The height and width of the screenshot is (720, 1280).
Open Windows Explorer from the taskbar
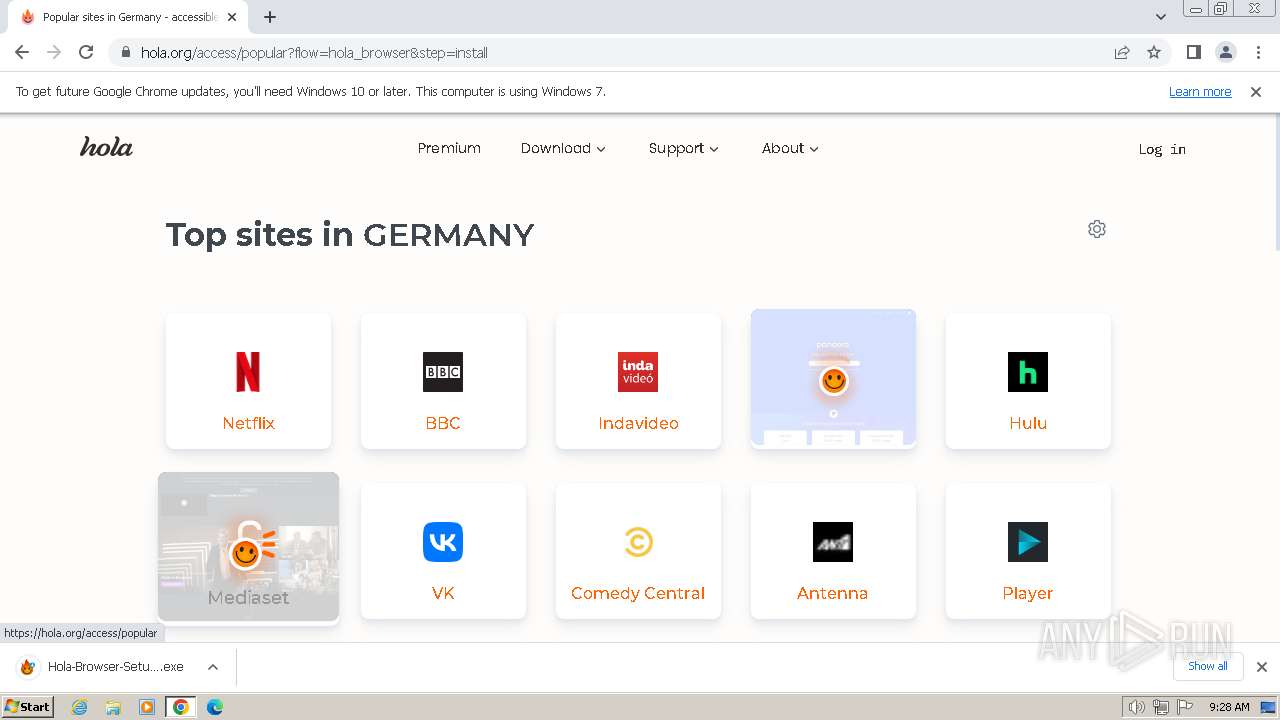113,707
